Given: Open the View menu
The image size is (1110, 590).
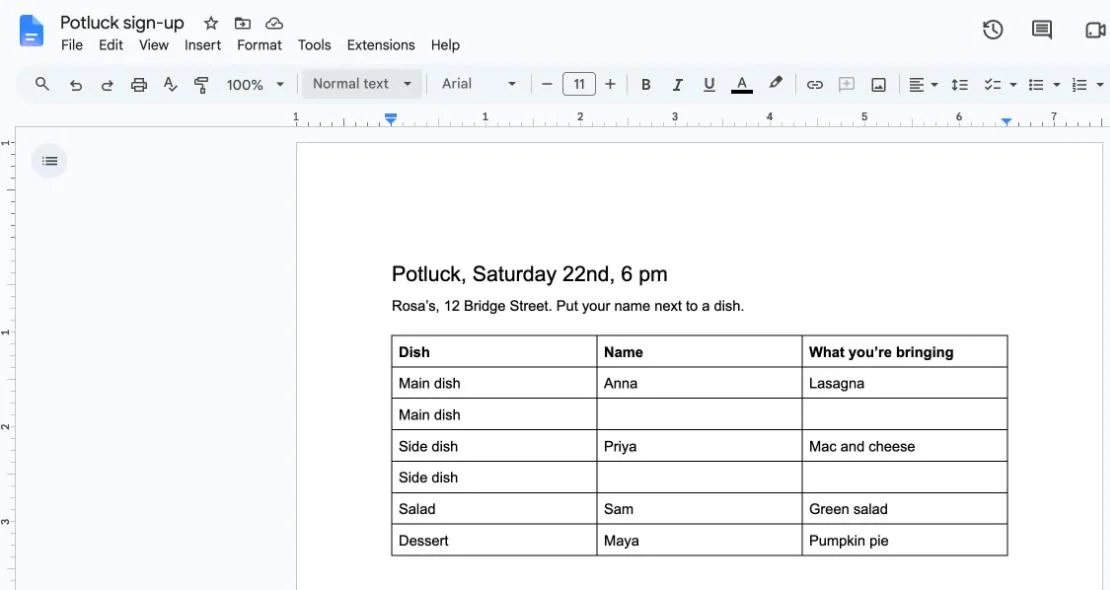Looking at the screenshot, I should click(x=154, y=45).
